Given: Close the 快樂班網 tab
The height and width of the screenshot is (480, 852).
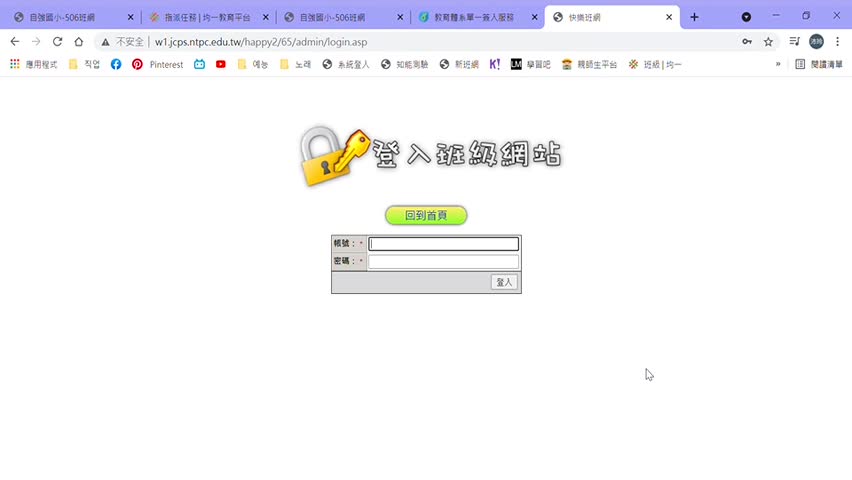Looking at the screenshot, I should [x=669, y=17].
